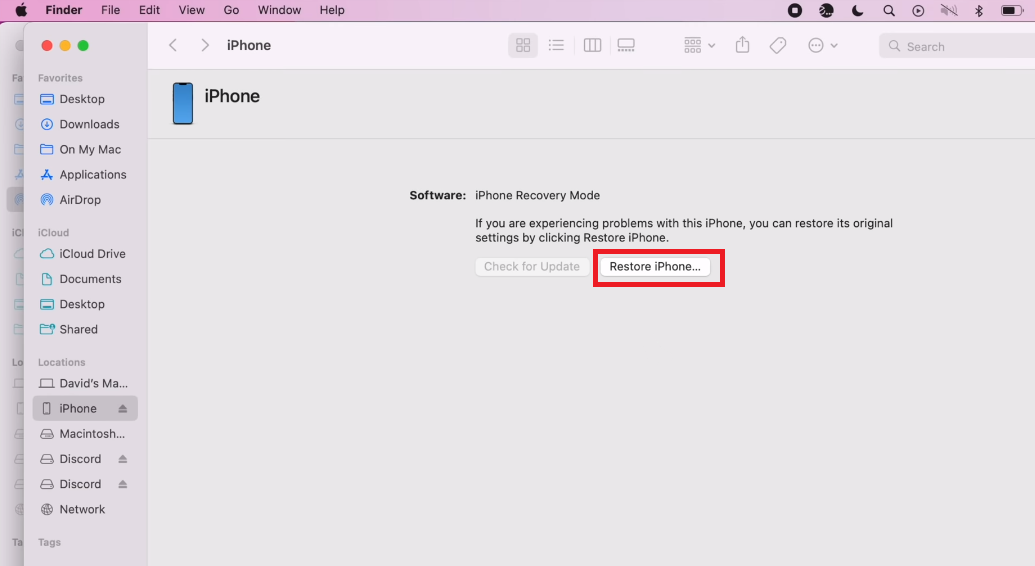Click the Favorites section header

(x=60, y=78)
